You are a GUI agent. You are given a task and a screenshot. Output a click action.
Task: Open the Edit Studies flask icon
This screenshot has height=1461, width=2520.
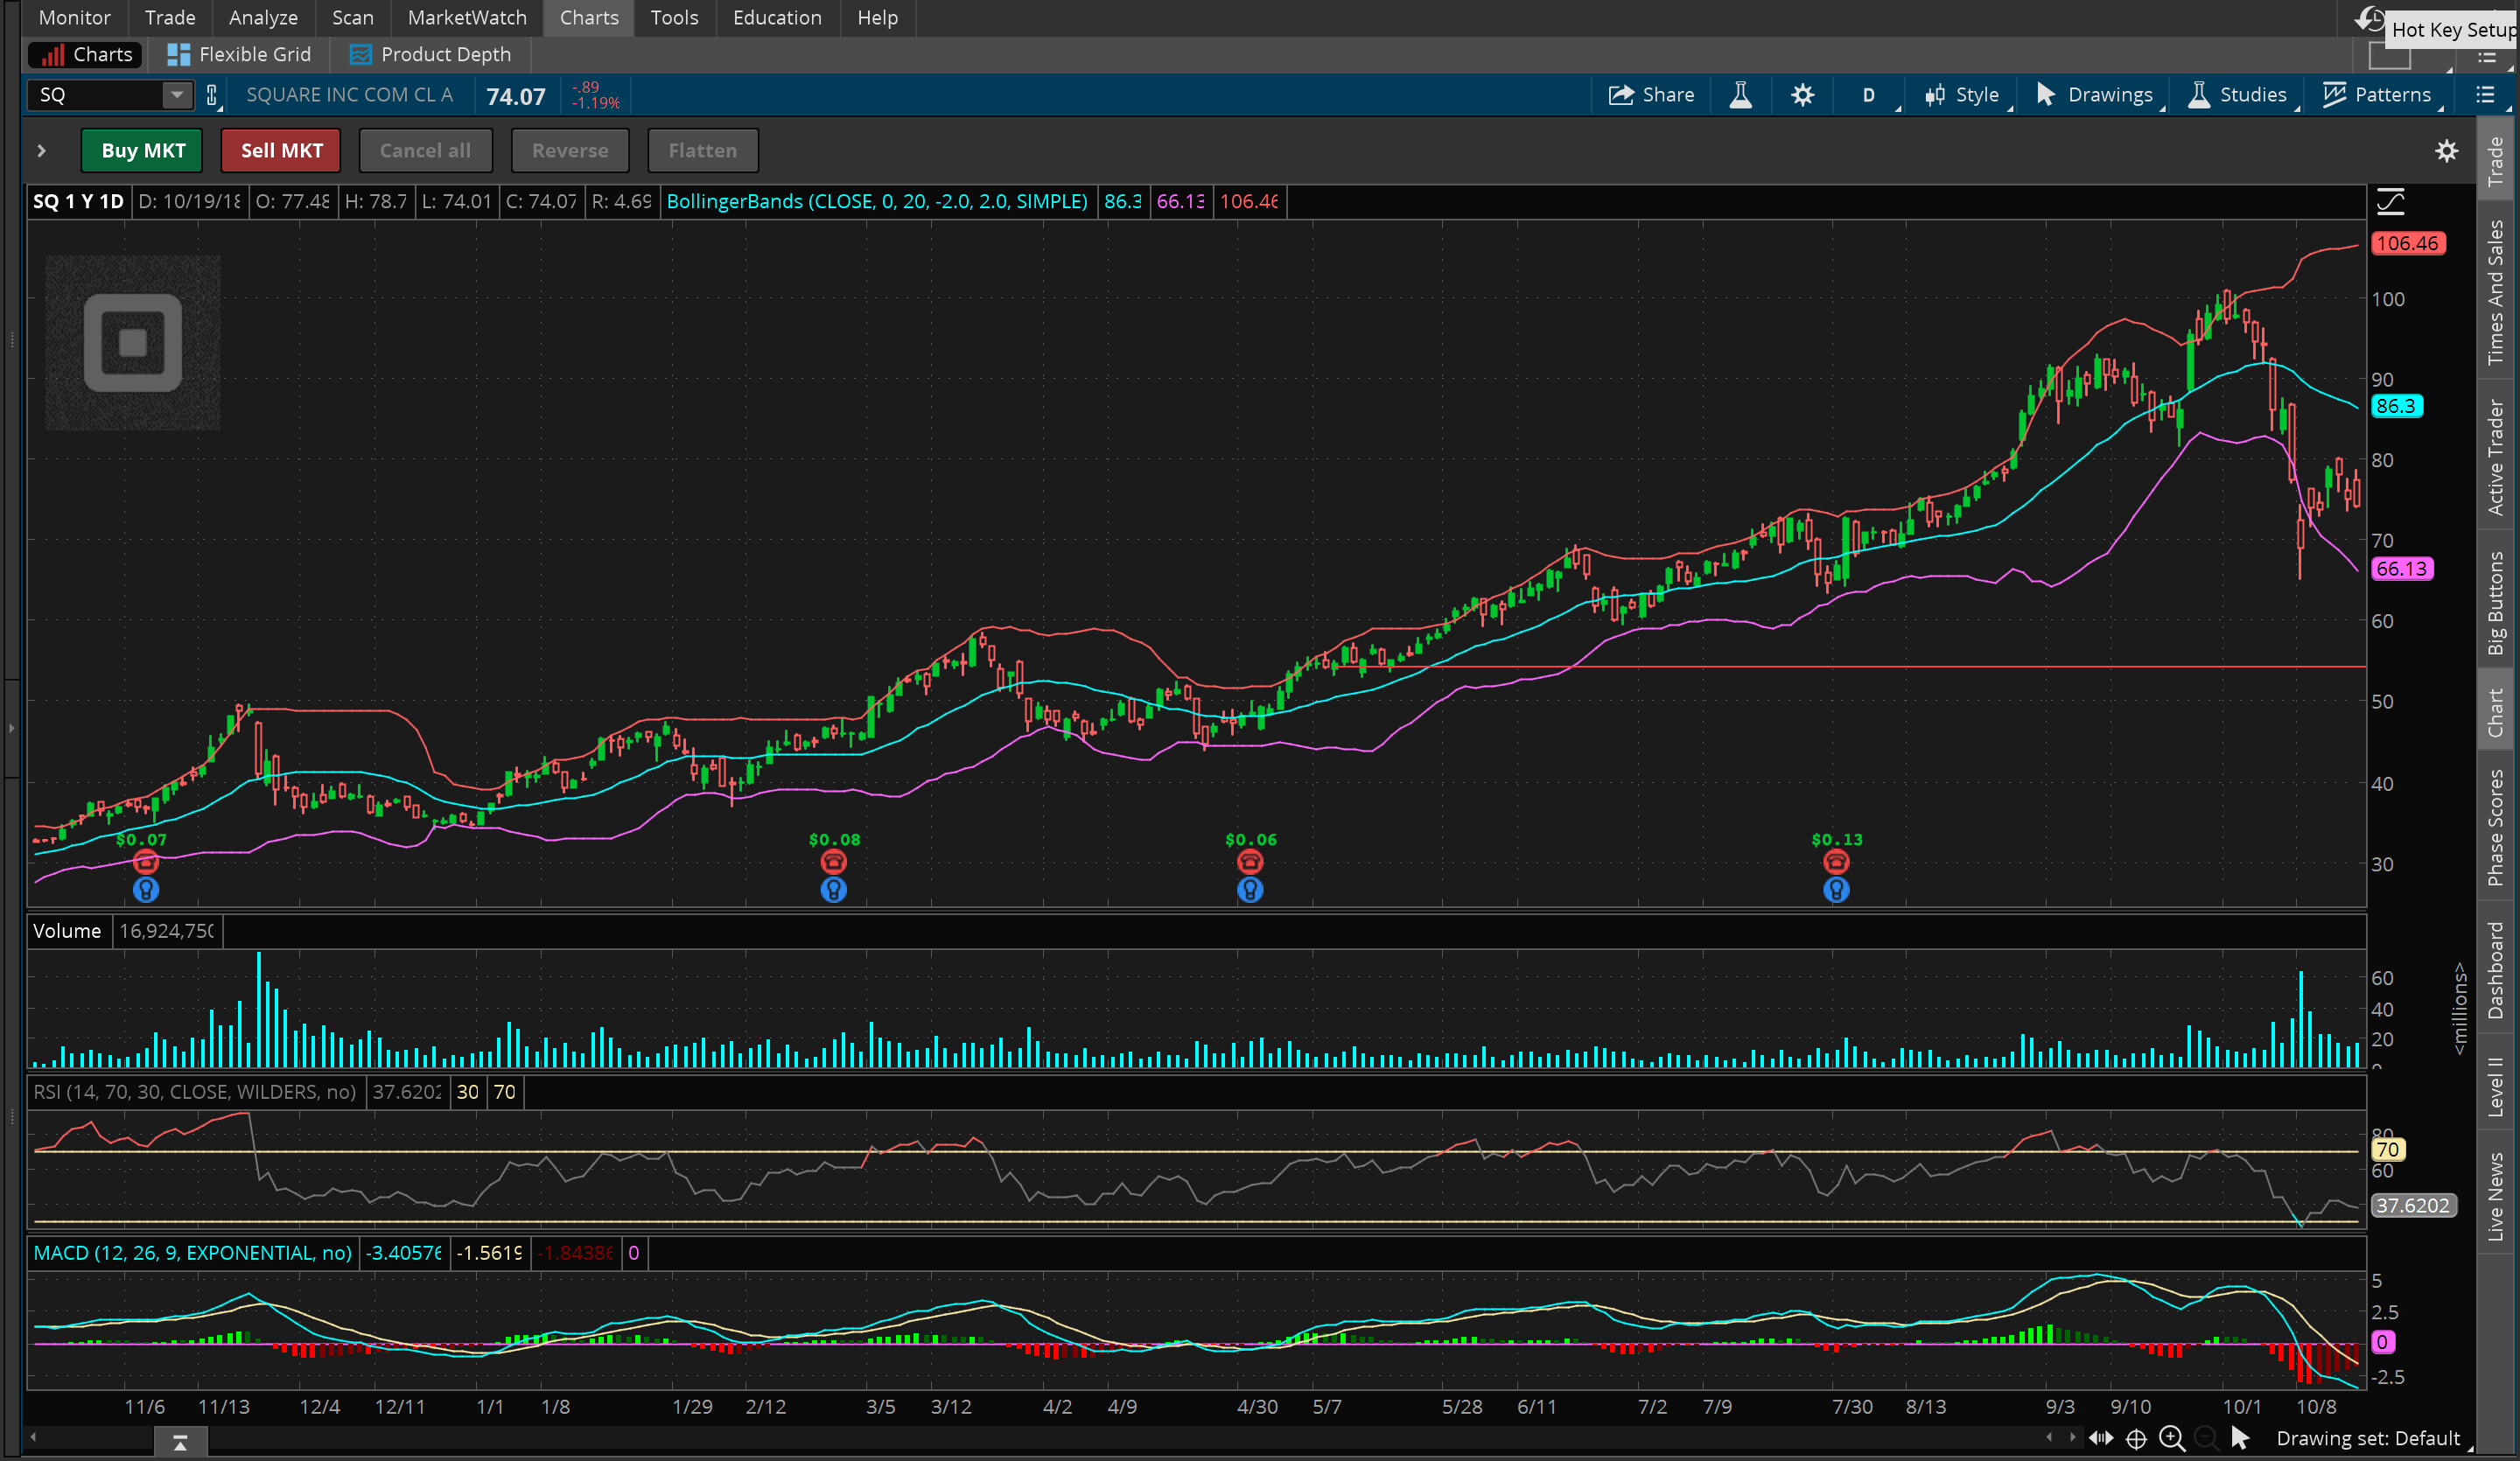pyautogui.click(x=1740, y=95)
